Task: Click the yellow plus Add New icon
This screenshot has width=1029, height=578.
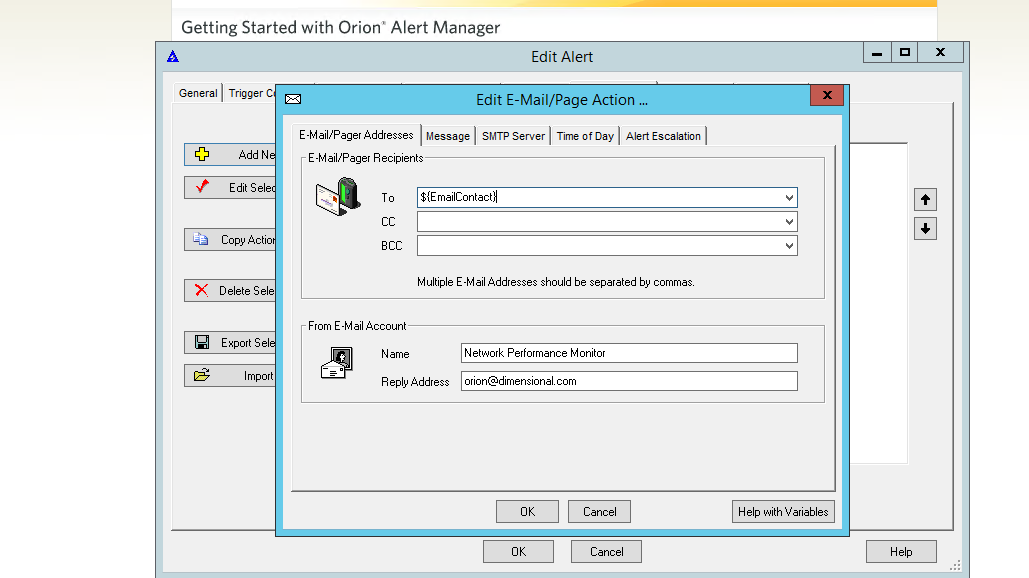Action: (202, 154)
